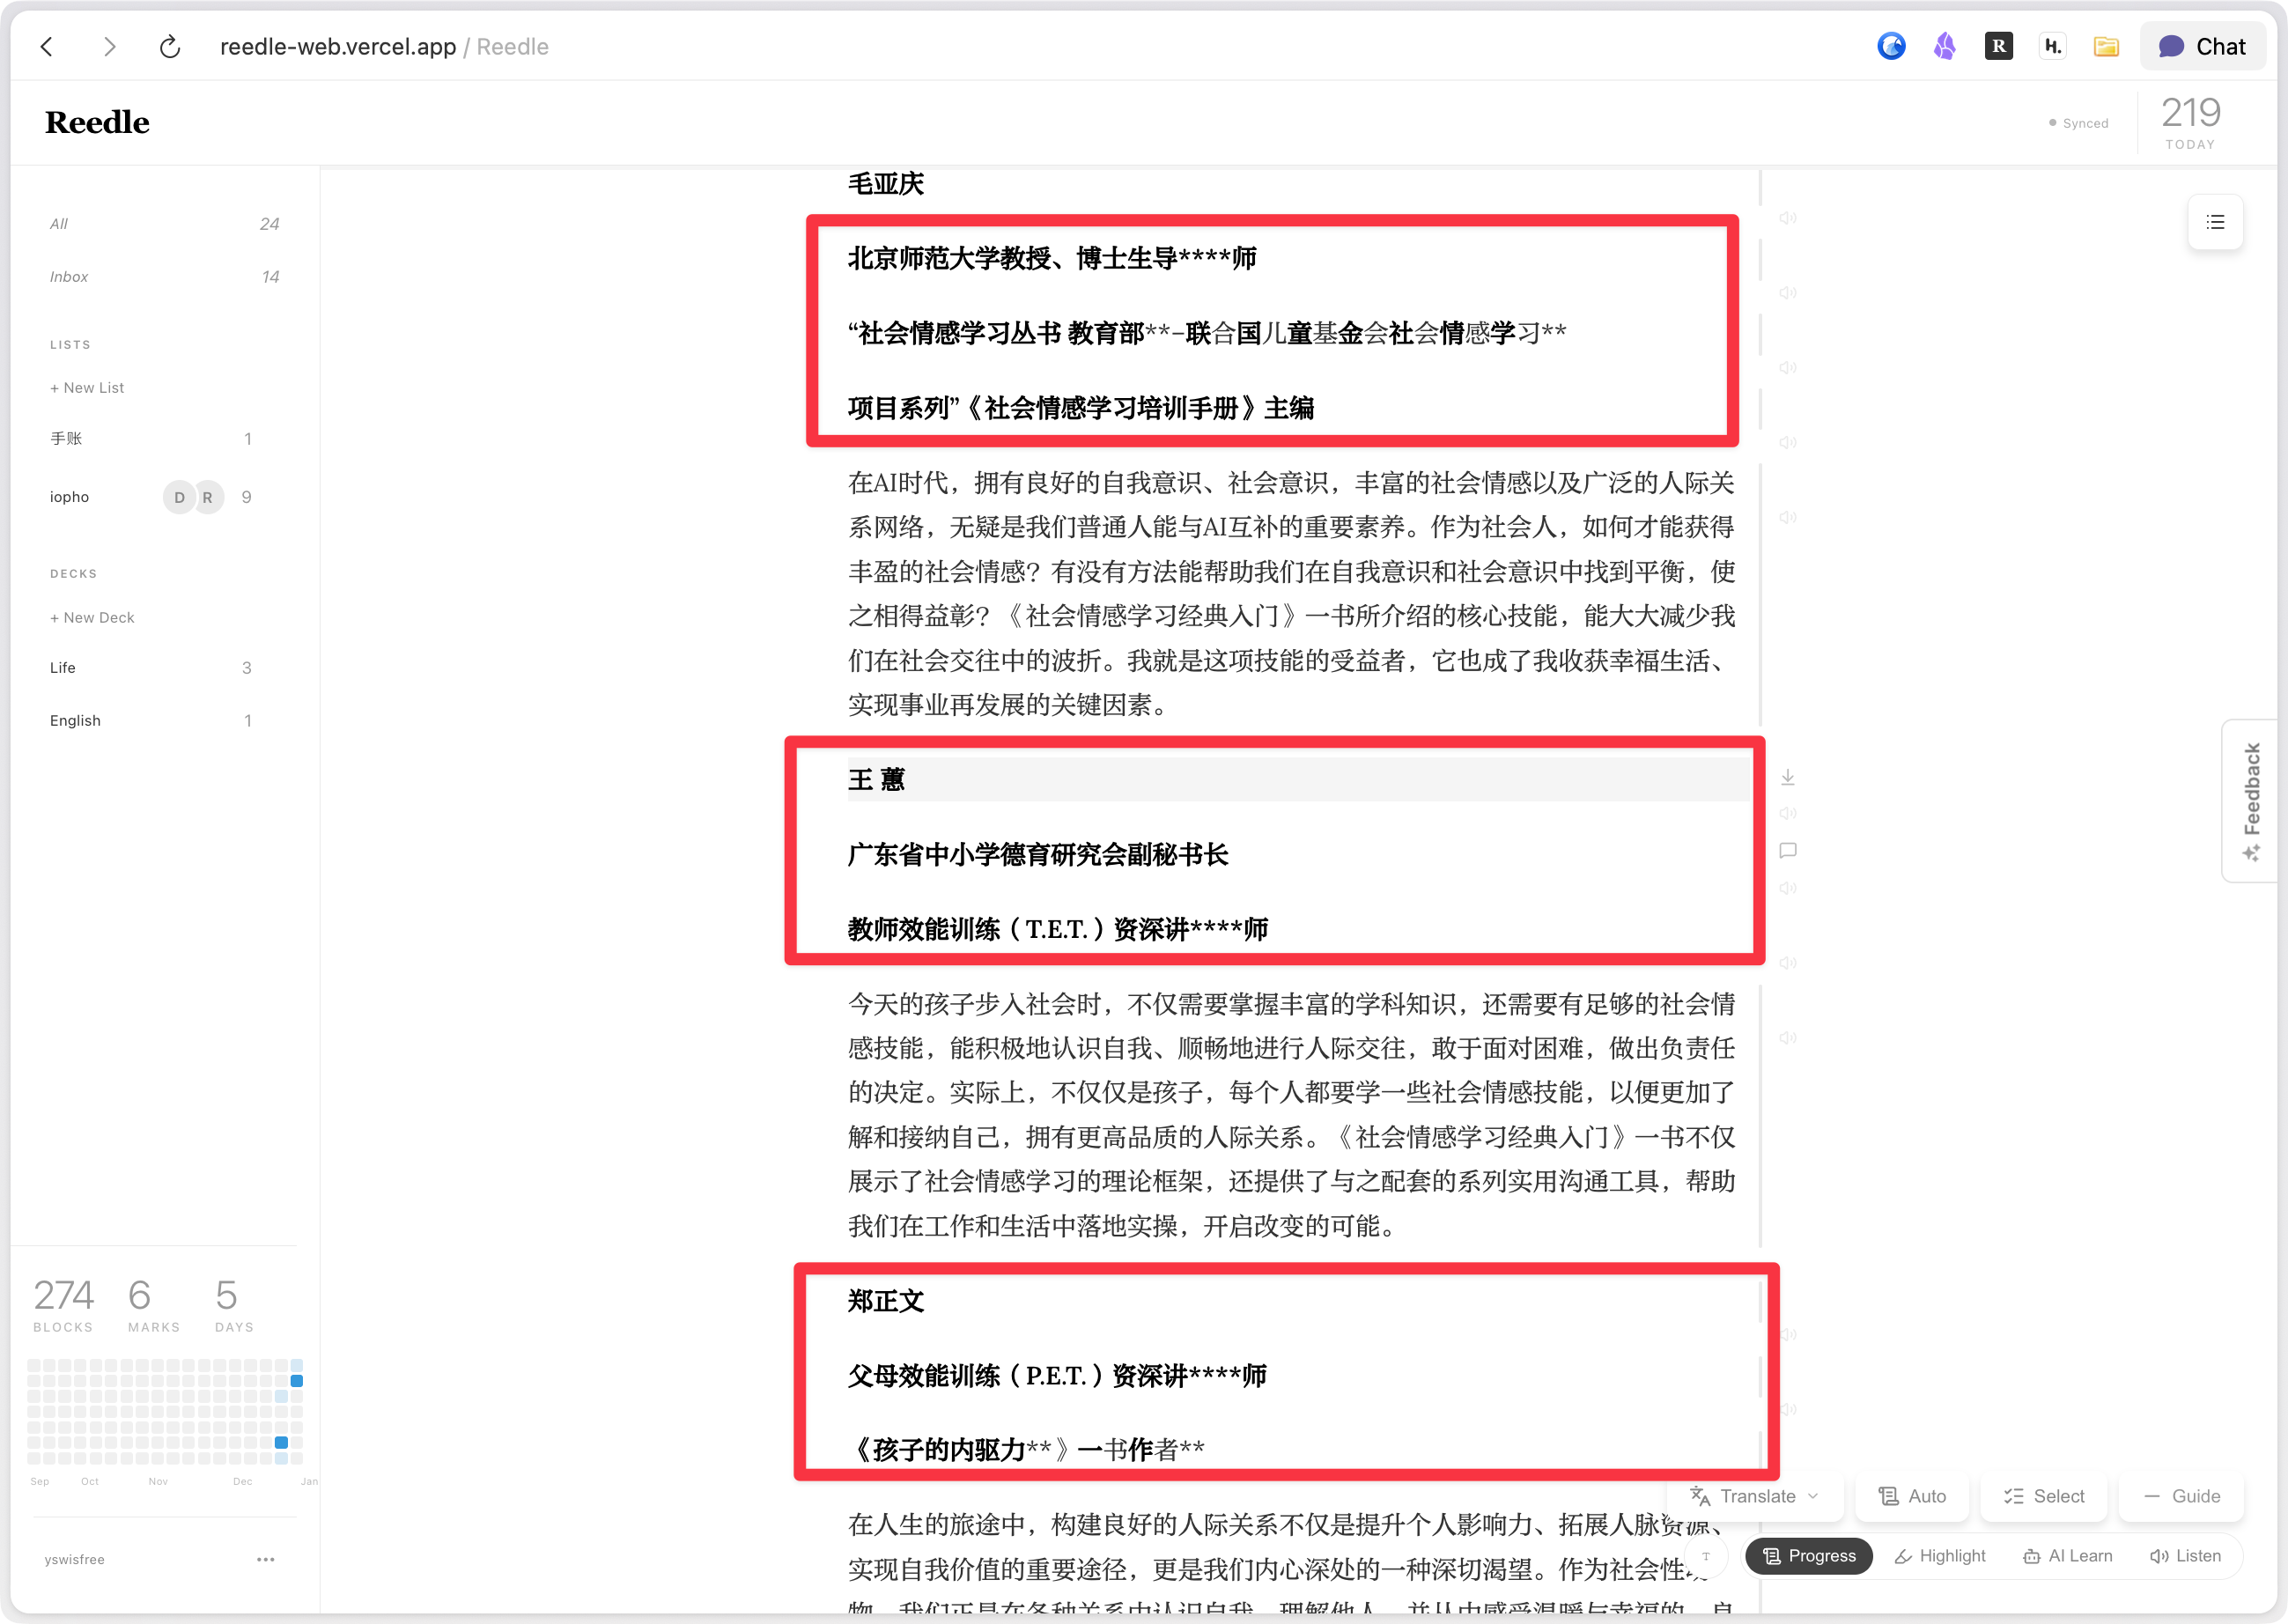Play audio for the 今天的孩子 paragraph
The image size is (2288, 1624).
click(x=1788, y=1038)
